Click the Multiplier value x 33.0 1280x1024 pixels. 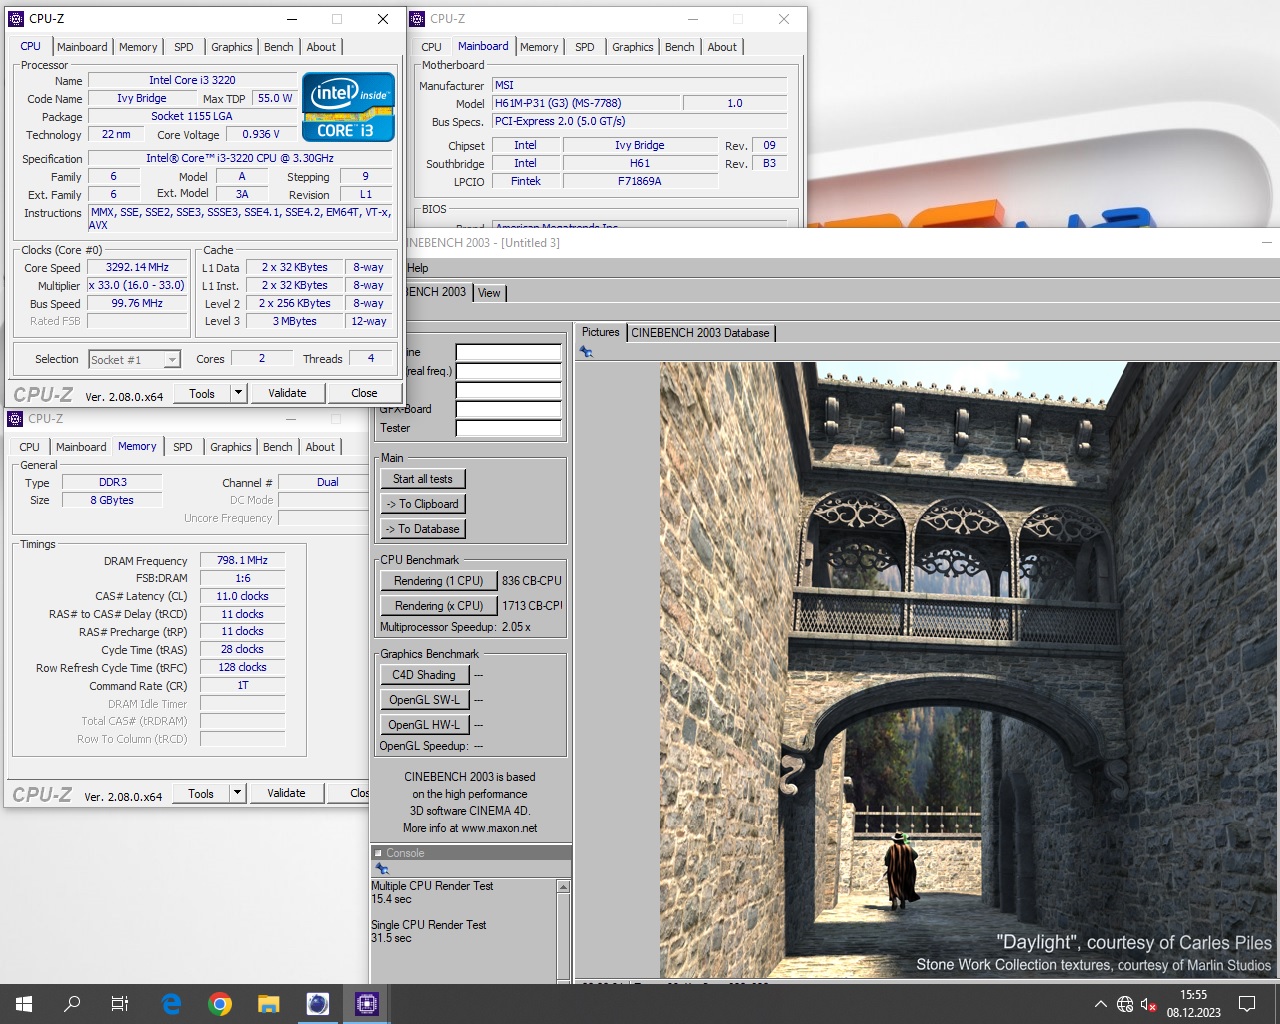coord(137,286)
